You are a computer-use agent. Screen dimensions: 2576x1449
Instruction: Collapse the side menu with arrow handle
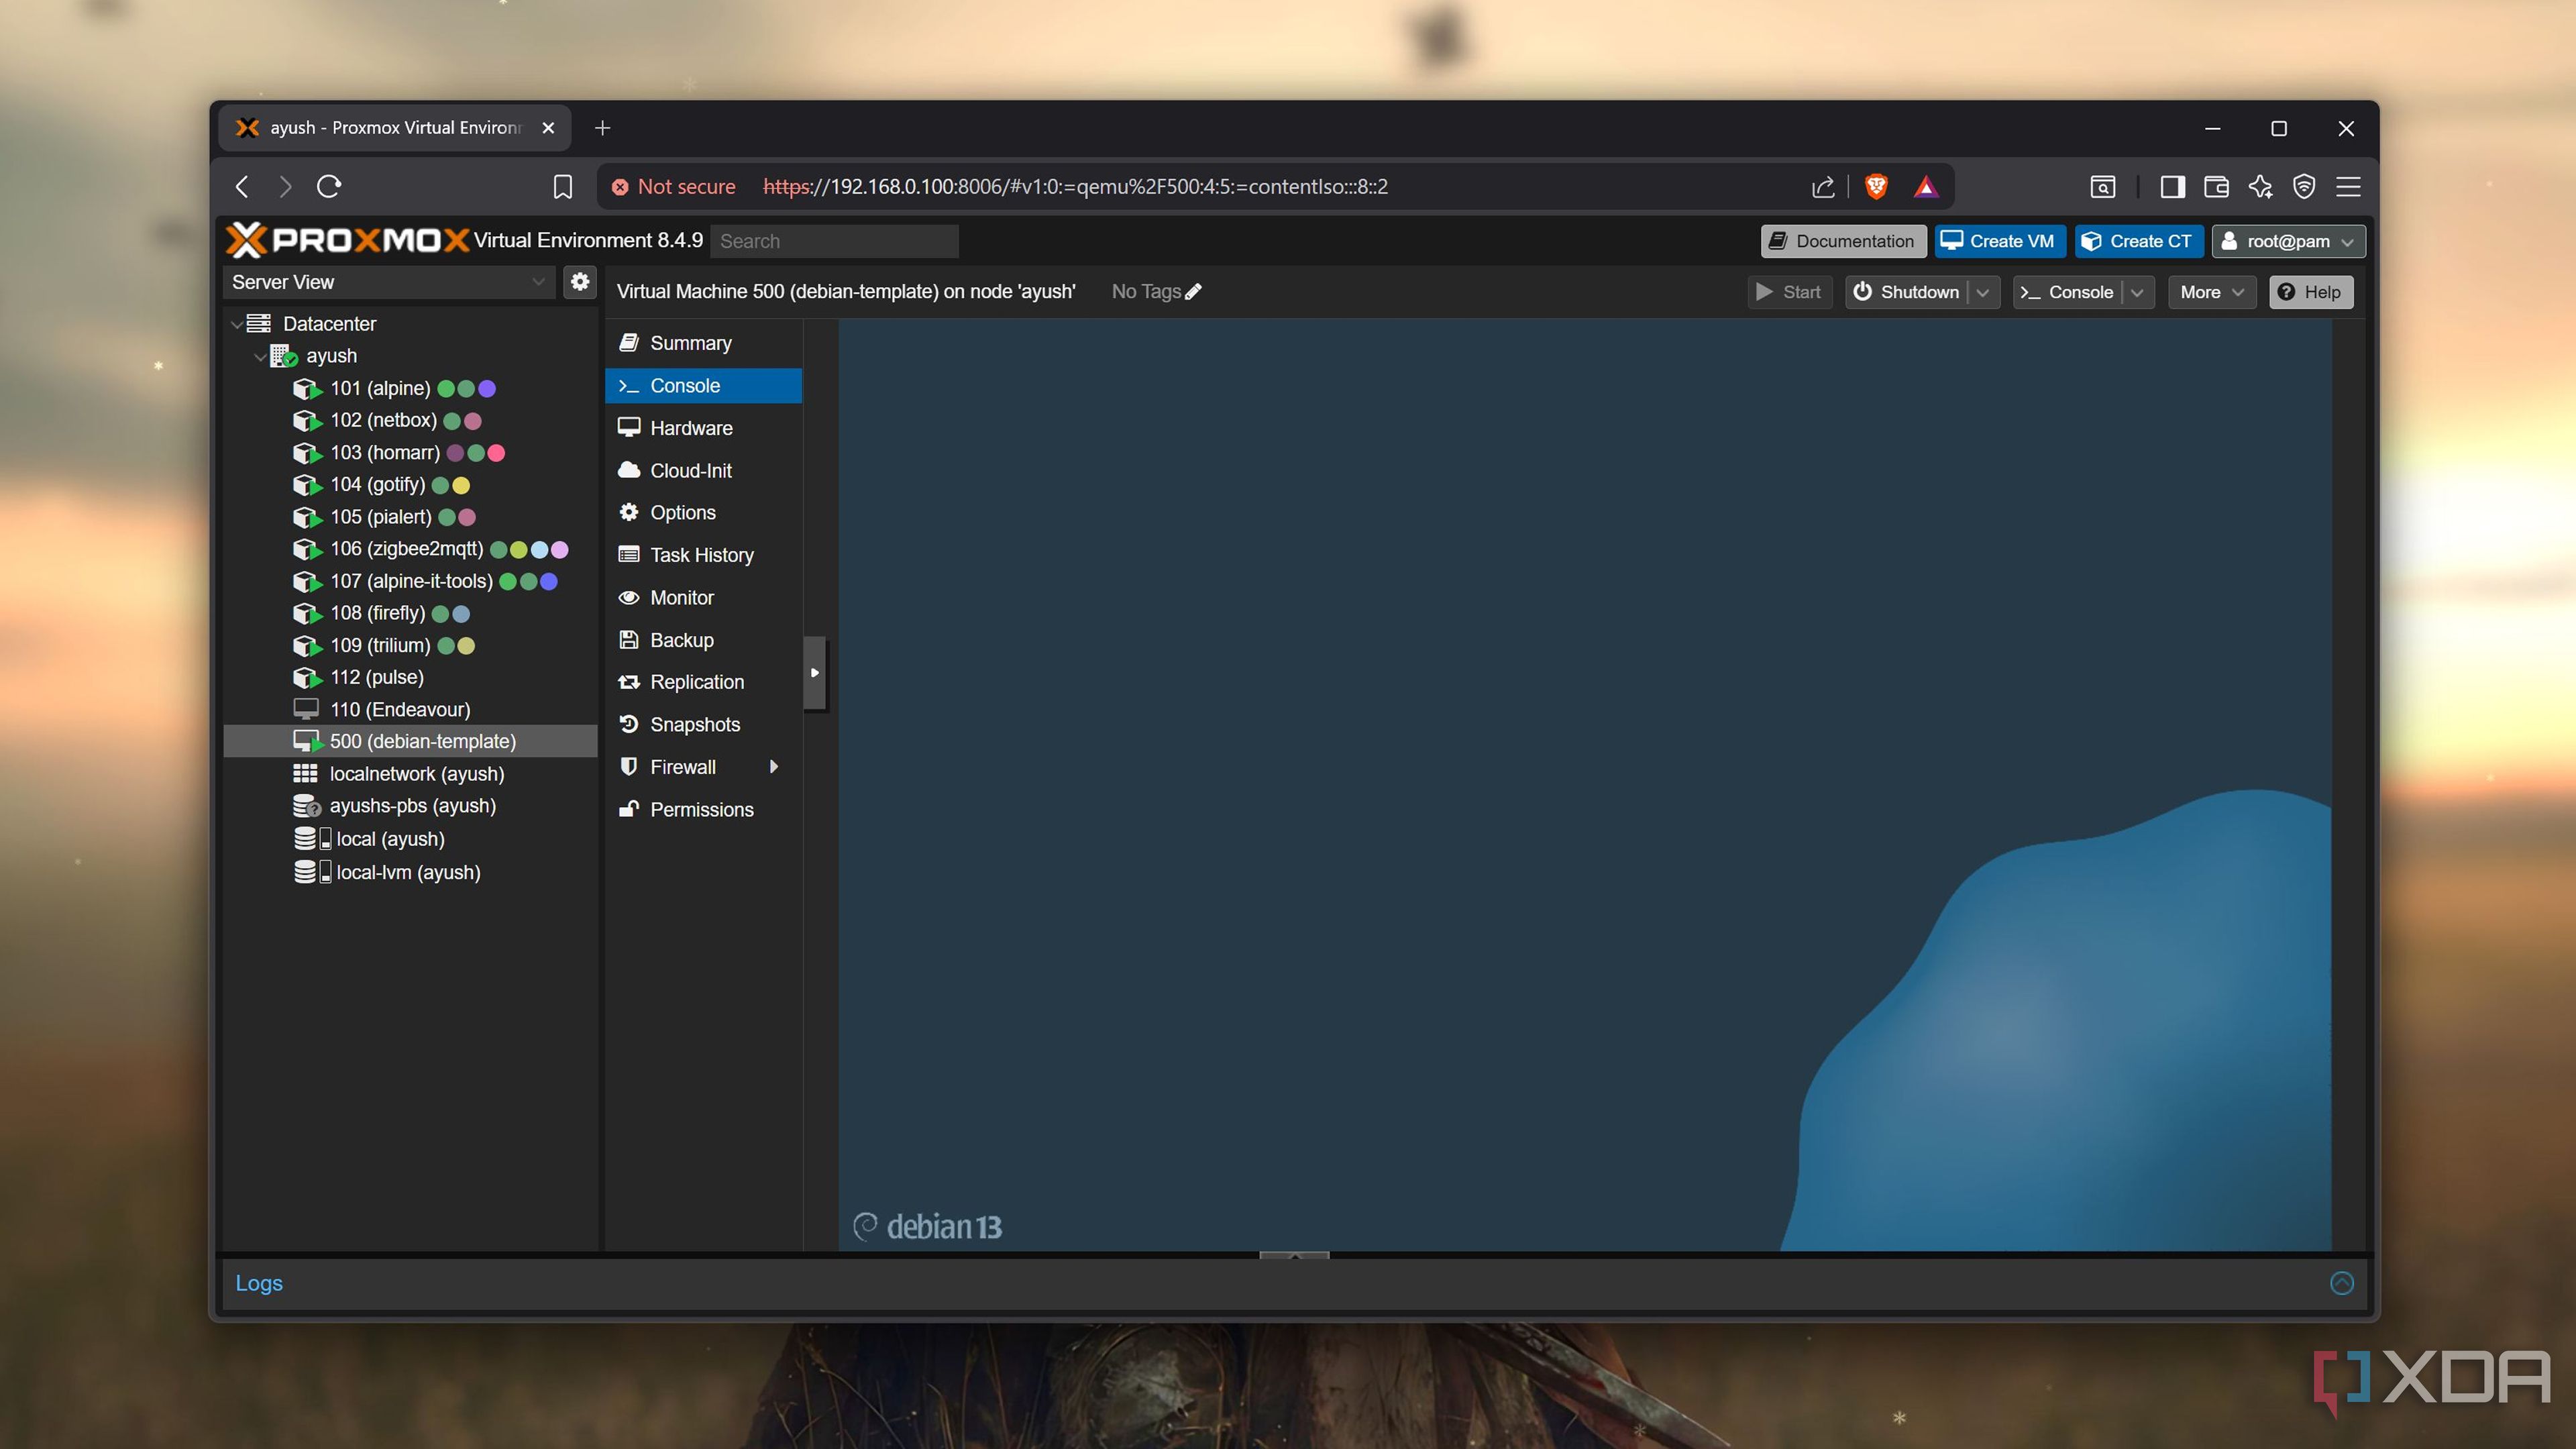tap(815, 673)
